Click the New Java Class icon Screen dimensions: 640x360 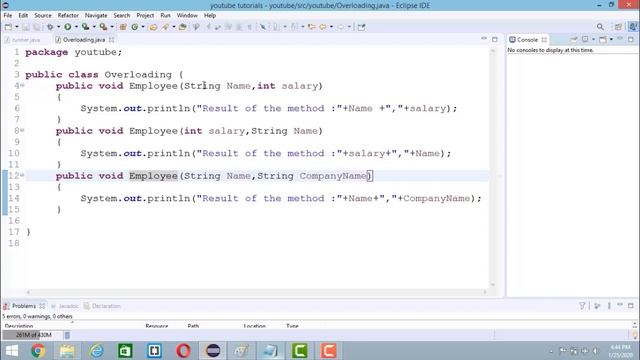point(134,27)
